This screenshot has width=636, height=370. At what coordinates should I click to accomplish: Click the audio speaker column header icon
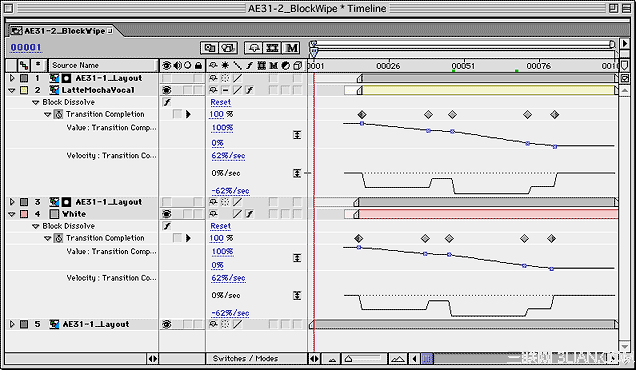click(x=178, y=65)
